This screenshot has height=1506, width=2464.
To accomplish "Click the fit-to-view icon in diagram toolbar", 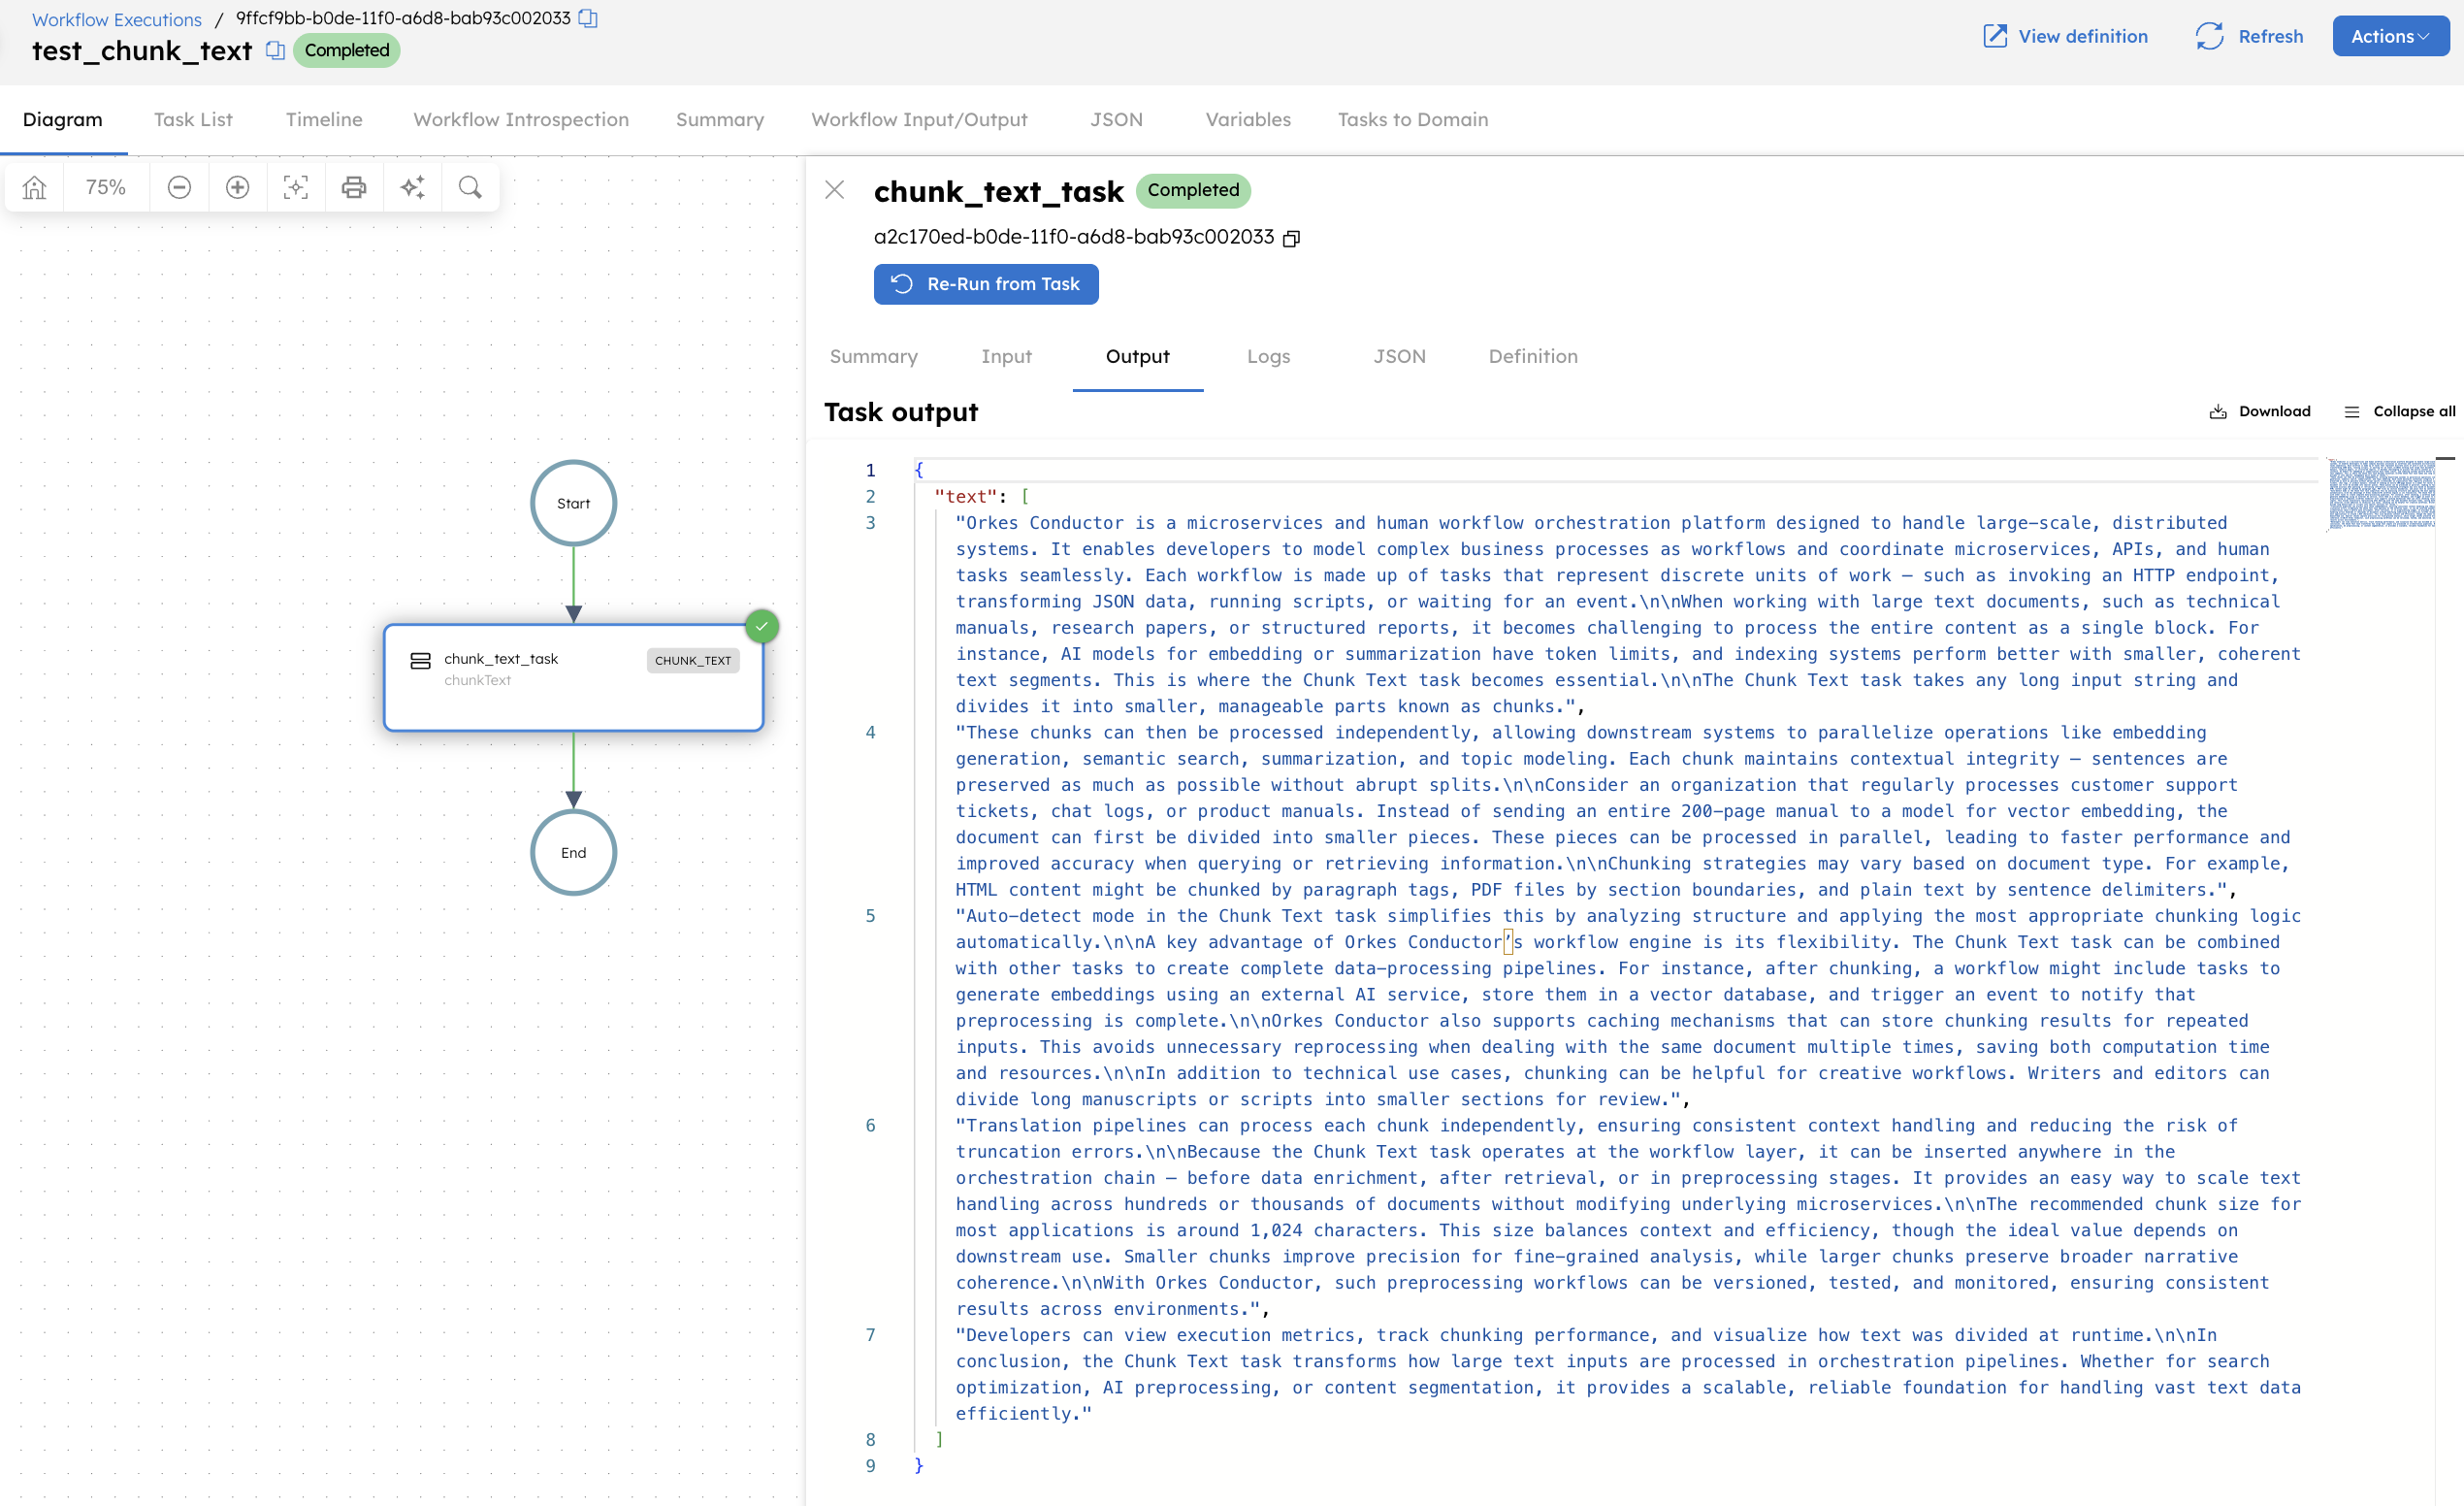I will (x=295, y=187).
